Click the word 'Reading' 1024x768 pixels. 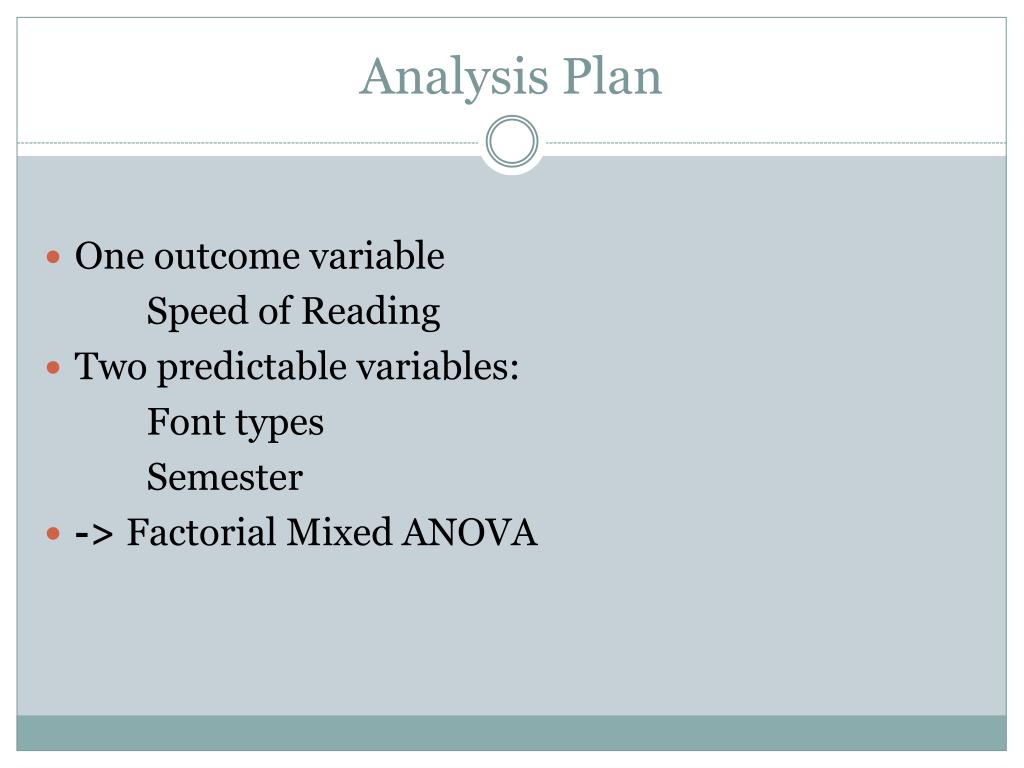pos(371,312)
